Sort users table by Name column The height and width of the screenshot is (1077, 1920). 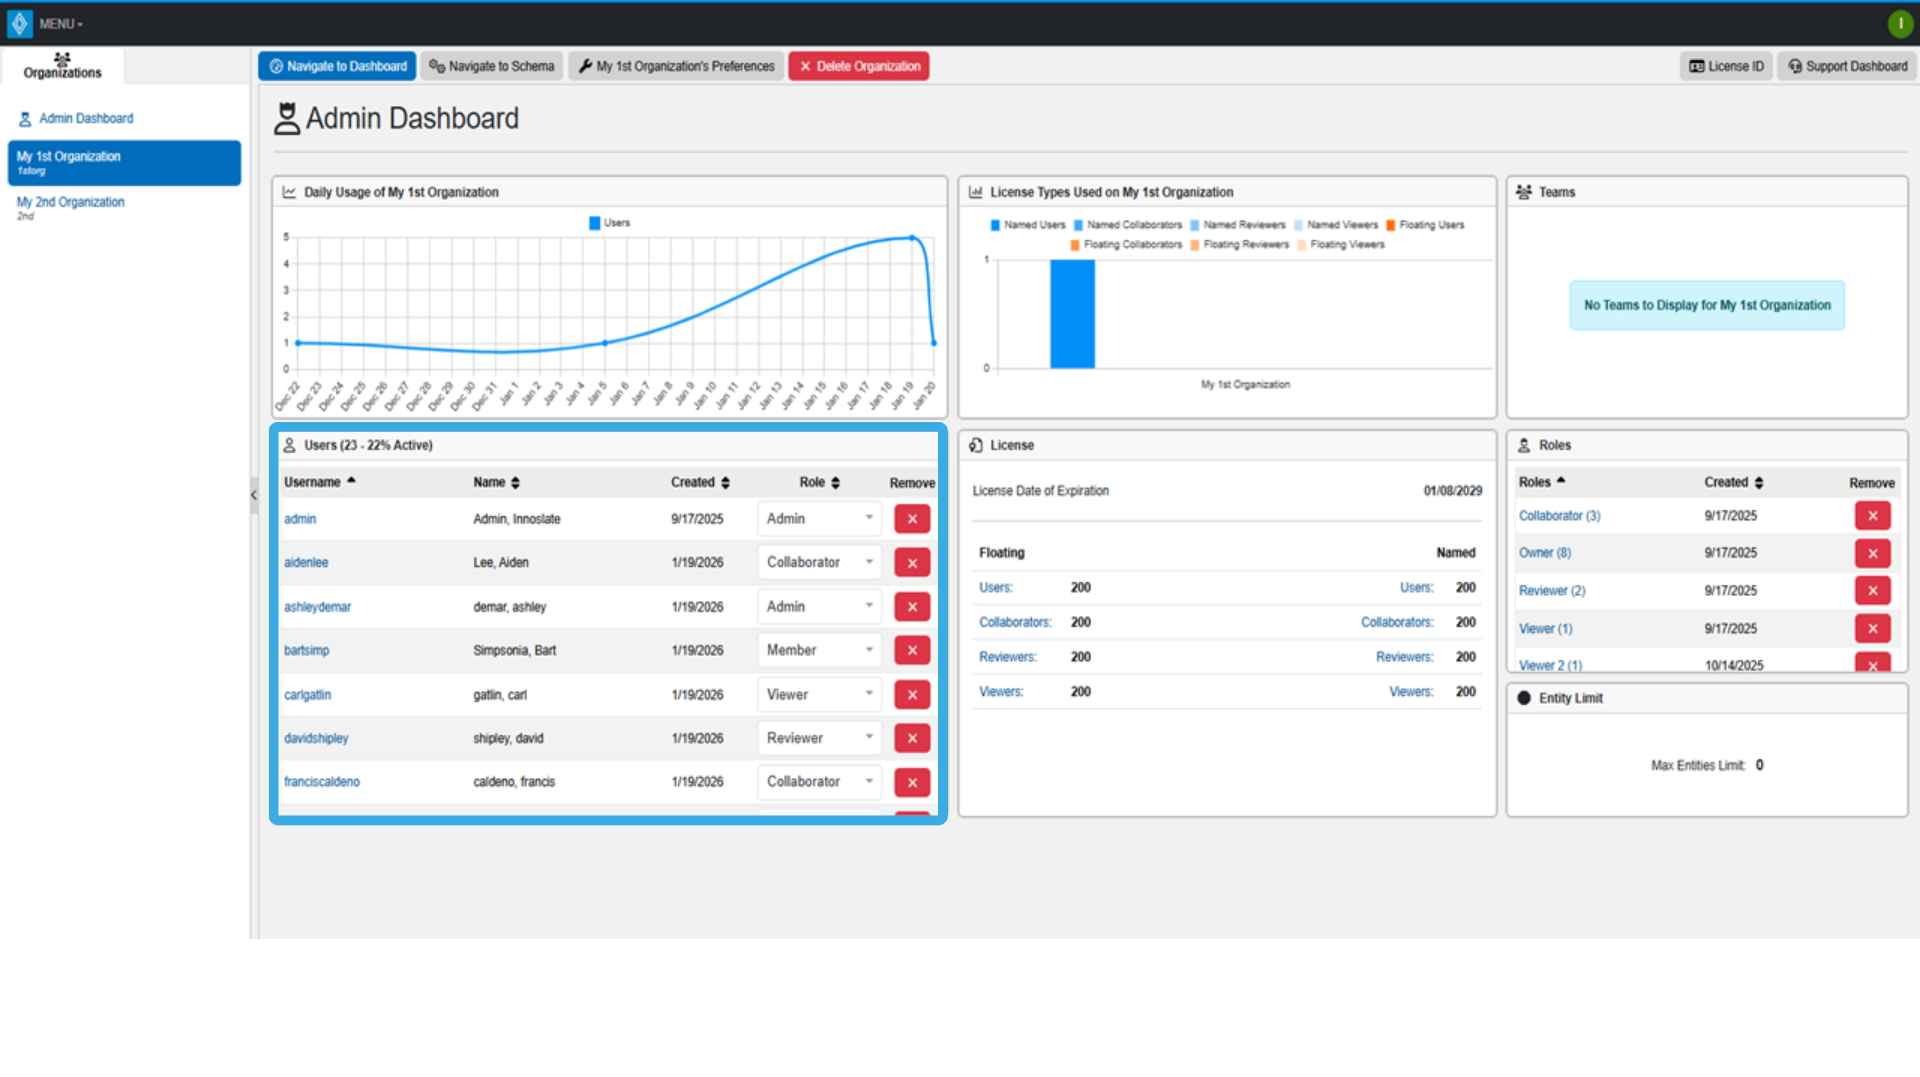point(497,482)
